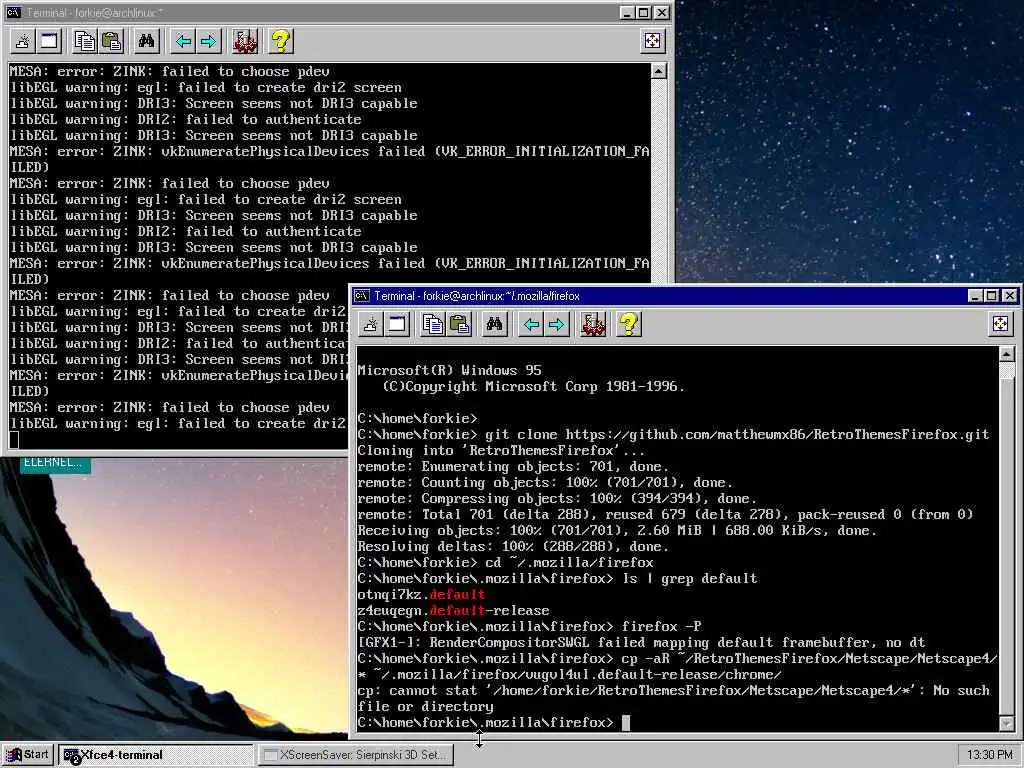
Task: Click the 'cp: cannot stat' error line
Action: click(673, 698)
